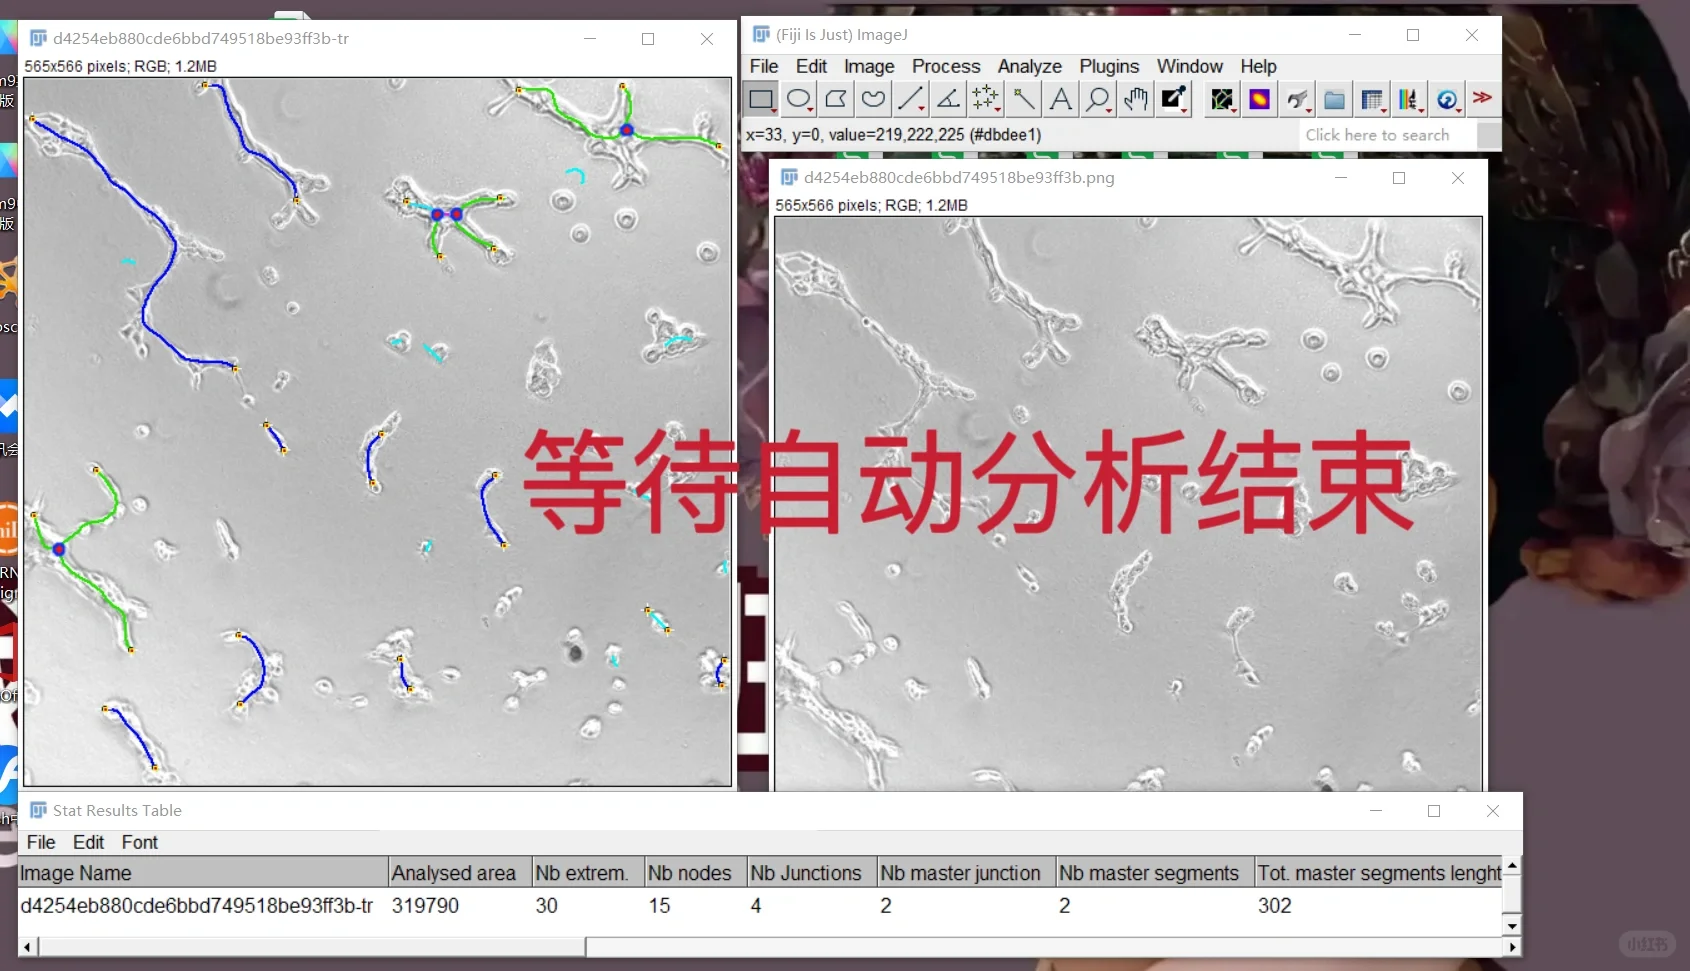
Task: Click the blue circular arrow toolbar icon
Action: [x=1447, y=99]
